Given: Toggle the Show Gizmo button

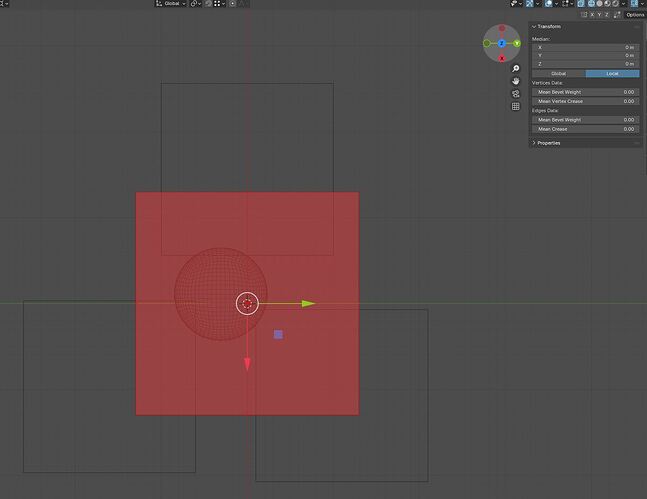Looking at the screenshot, I should (x=530, y=4).
